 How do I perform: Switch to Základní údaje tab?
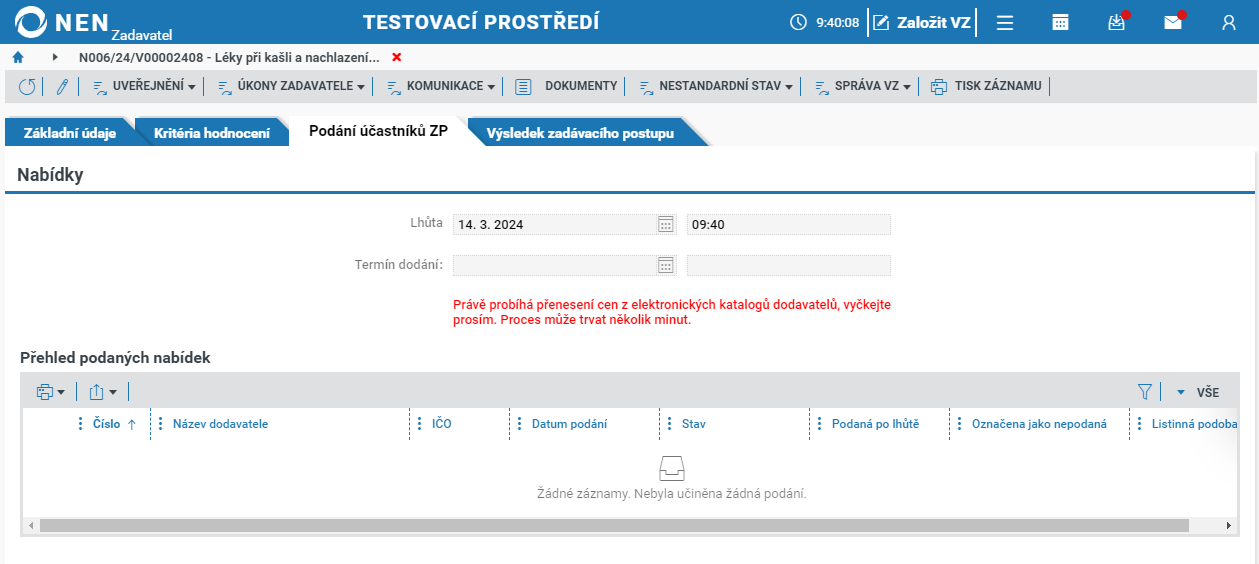[70, 132]
